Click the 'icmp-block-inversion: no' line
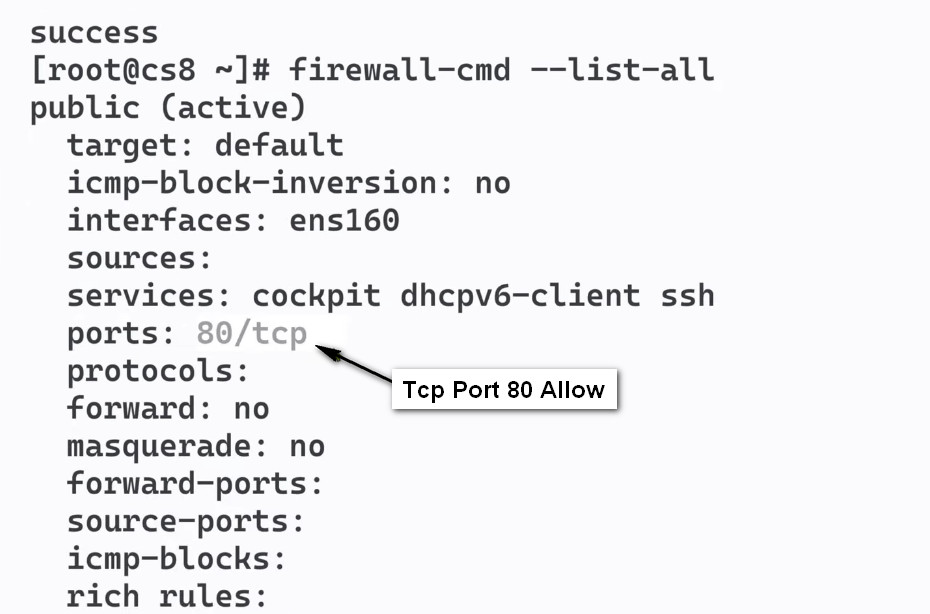Image resolution: width=930 pixels, height=614 pixels. pos(289,183)
